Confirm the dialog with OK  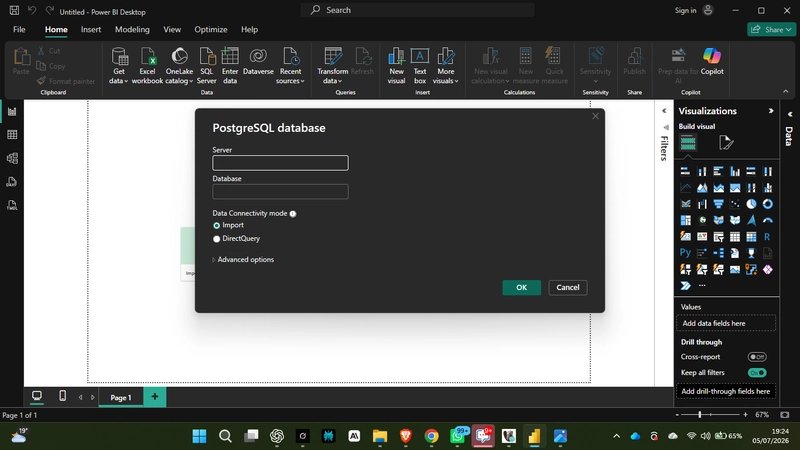[521, 288]
